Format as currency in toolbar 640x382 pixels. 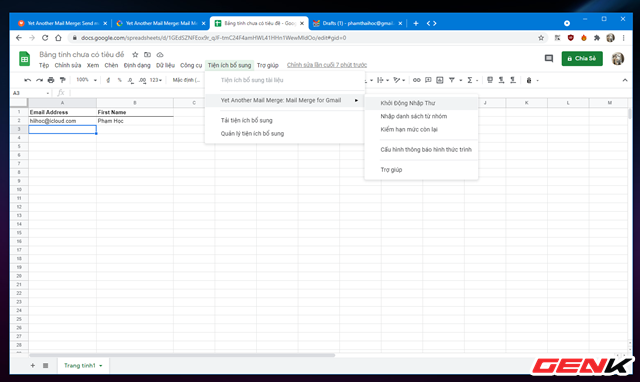(x=108, y=80)
